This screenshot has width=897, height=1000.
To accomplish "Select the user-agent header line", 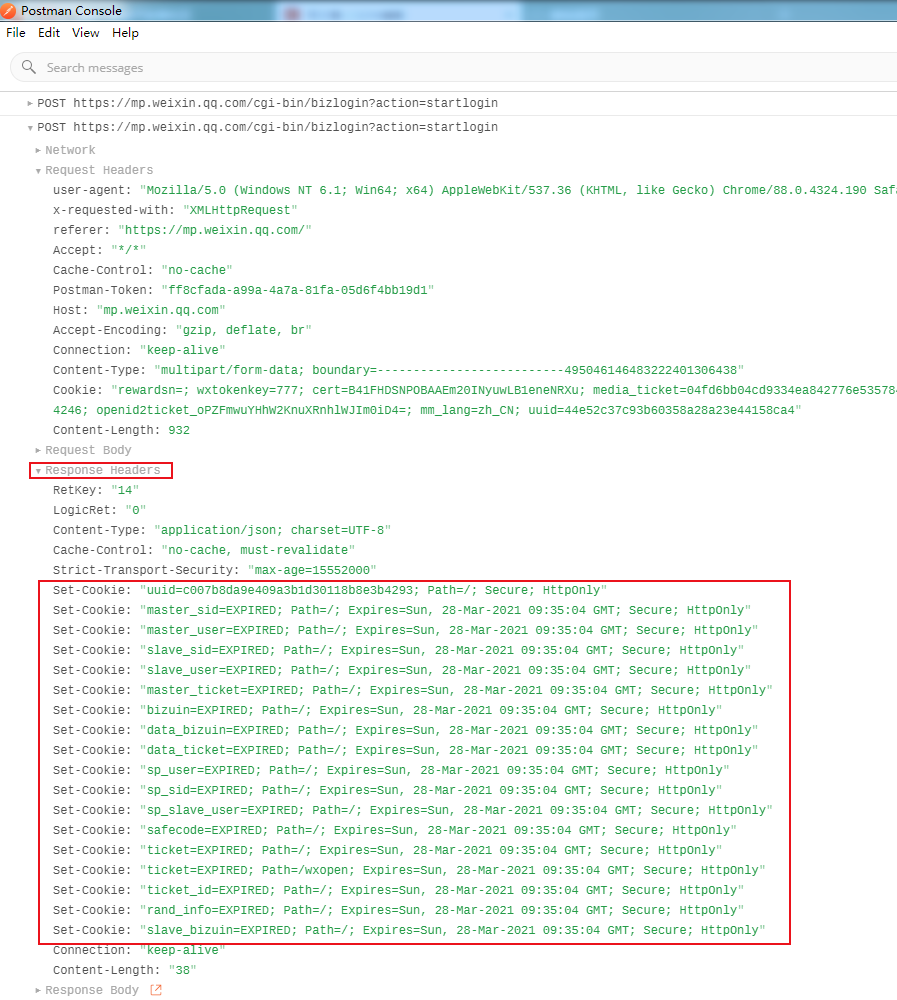I will (x=475, y=190).
